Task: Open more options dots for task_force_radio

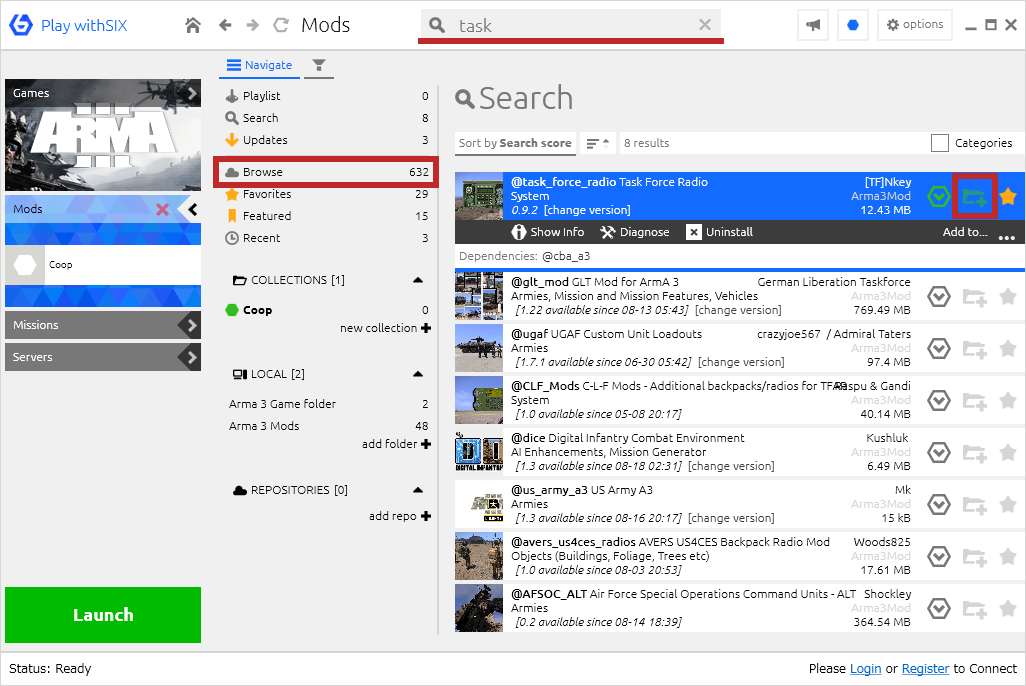Action: tap(1006, 238)
